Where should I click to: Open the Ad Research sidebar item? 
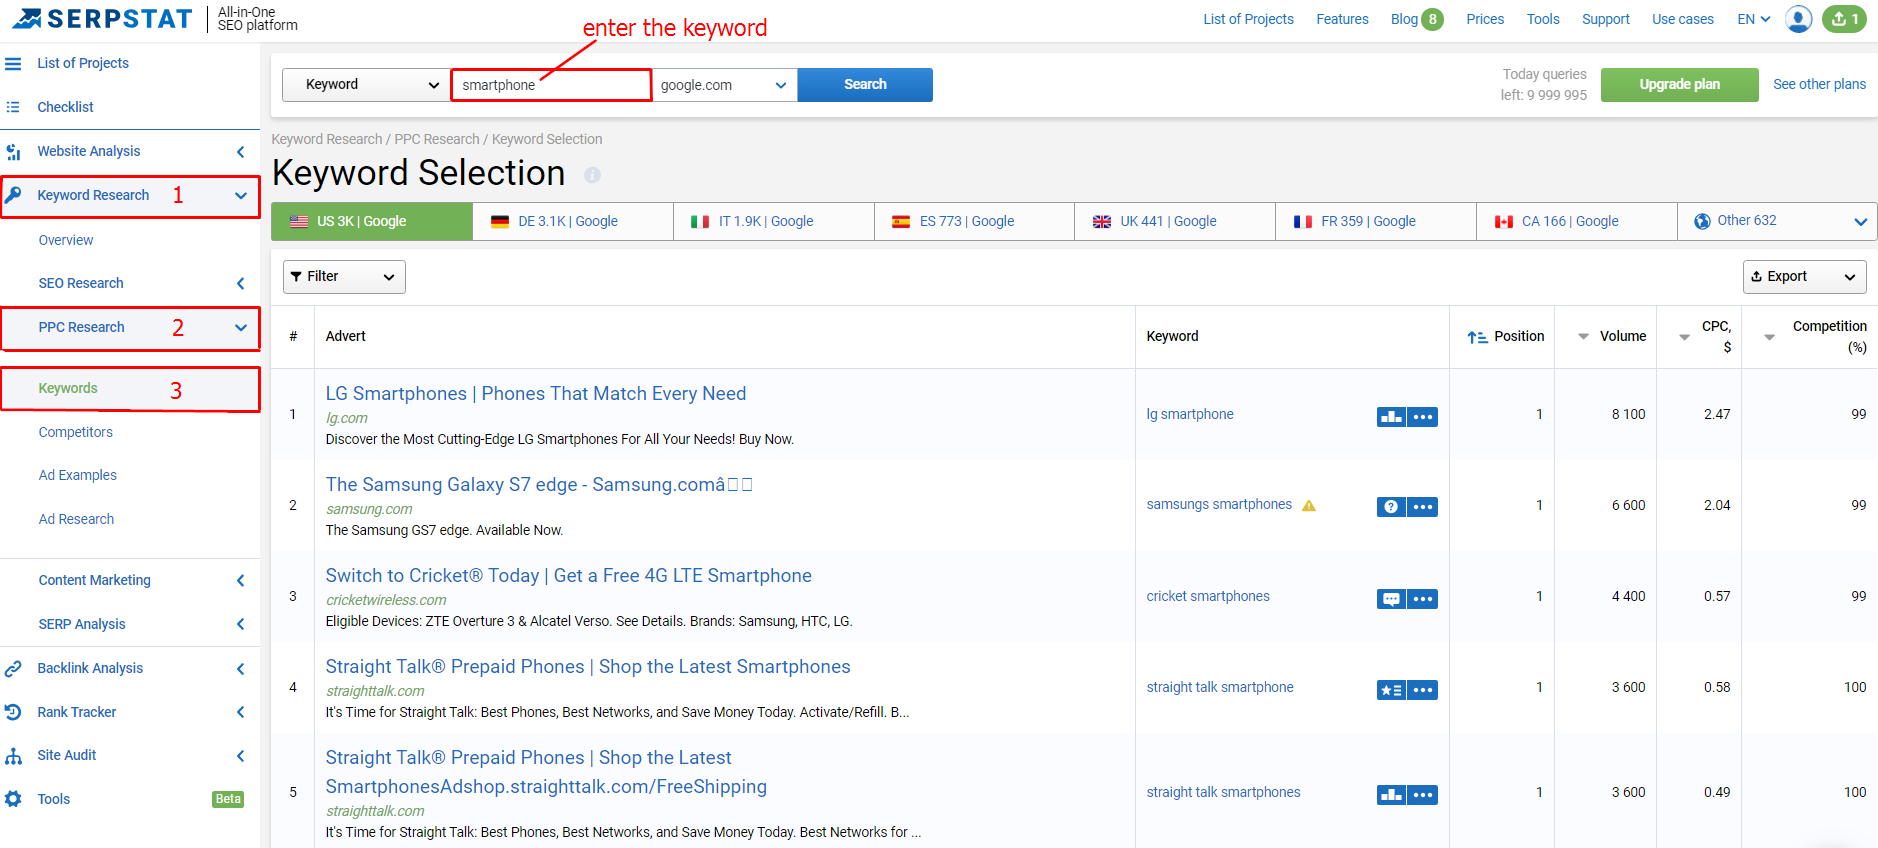(76, 520)
